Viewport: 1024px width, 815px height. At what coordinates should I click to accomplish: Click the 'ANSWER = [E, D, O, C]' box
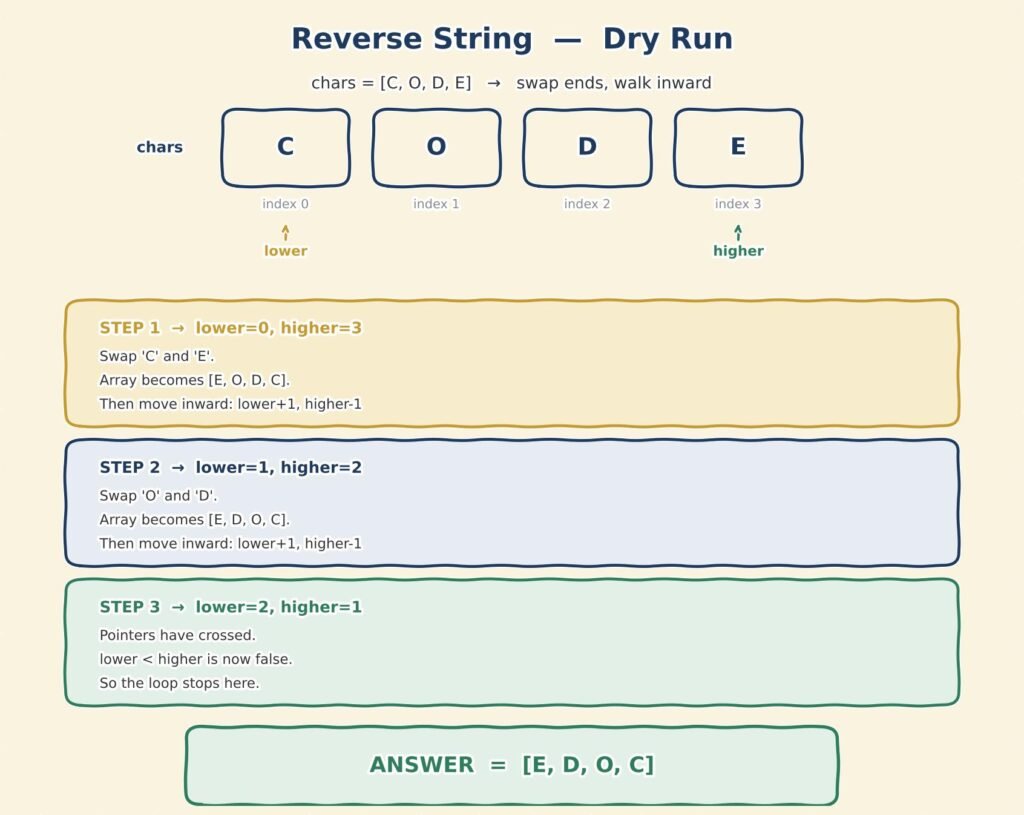coord(511,765)
